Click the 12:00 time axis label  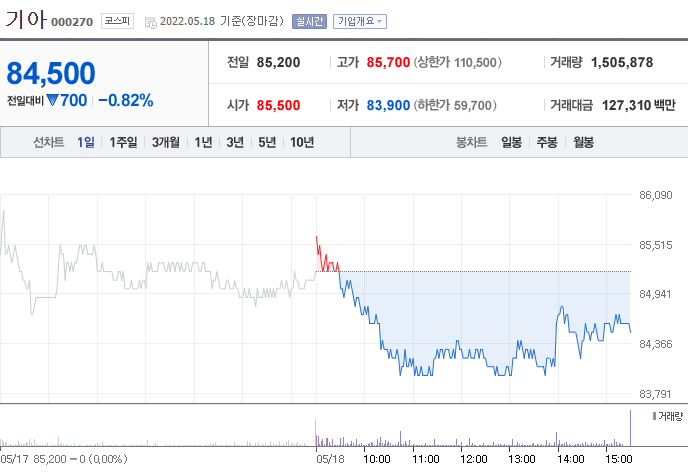[x=474, y=459]
